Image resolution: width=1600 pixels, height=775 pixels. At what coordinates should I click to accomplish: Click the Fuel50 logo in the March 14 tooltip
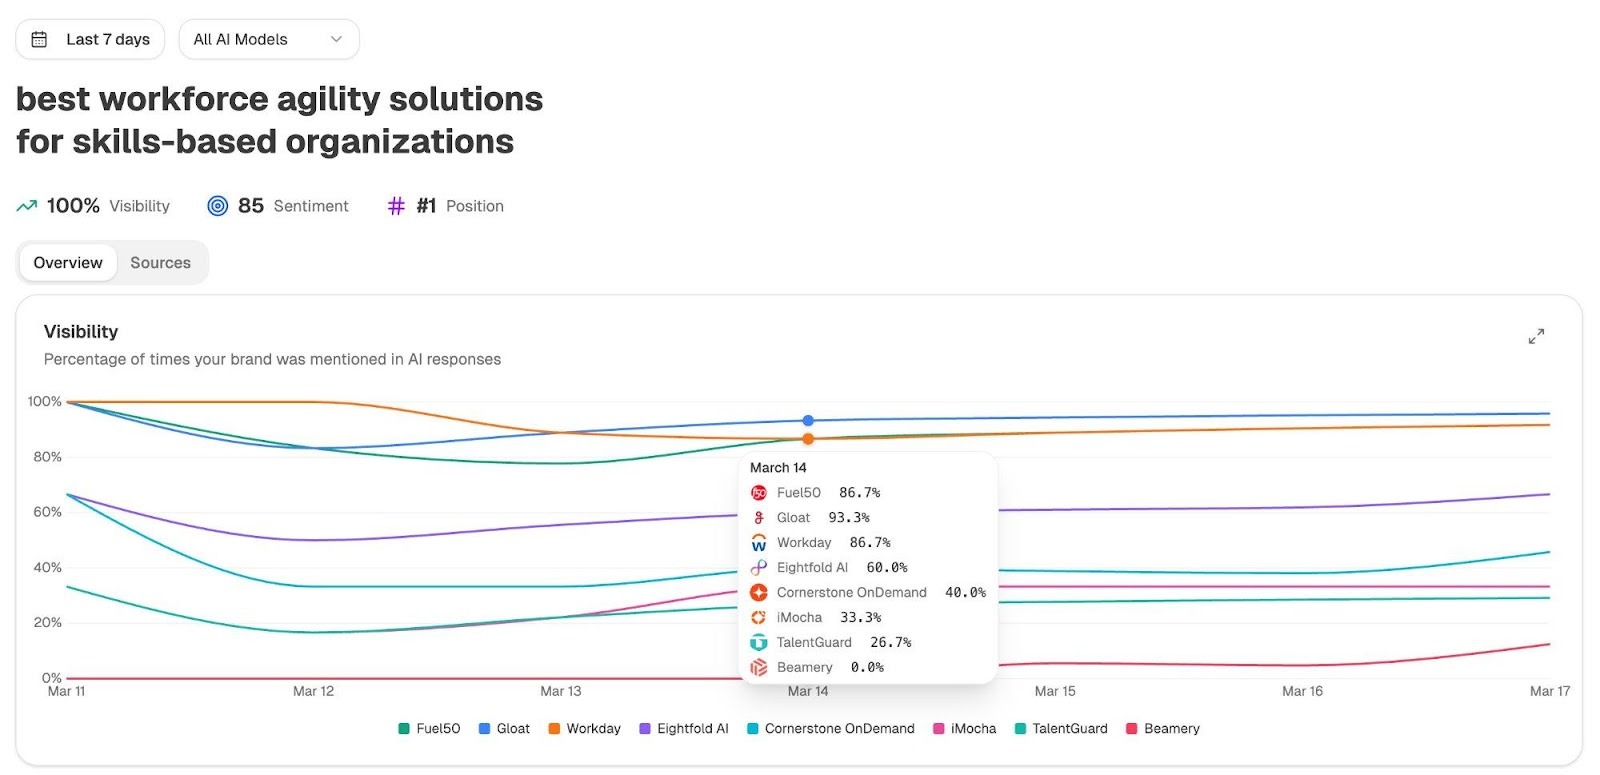(x=758, y=492)
